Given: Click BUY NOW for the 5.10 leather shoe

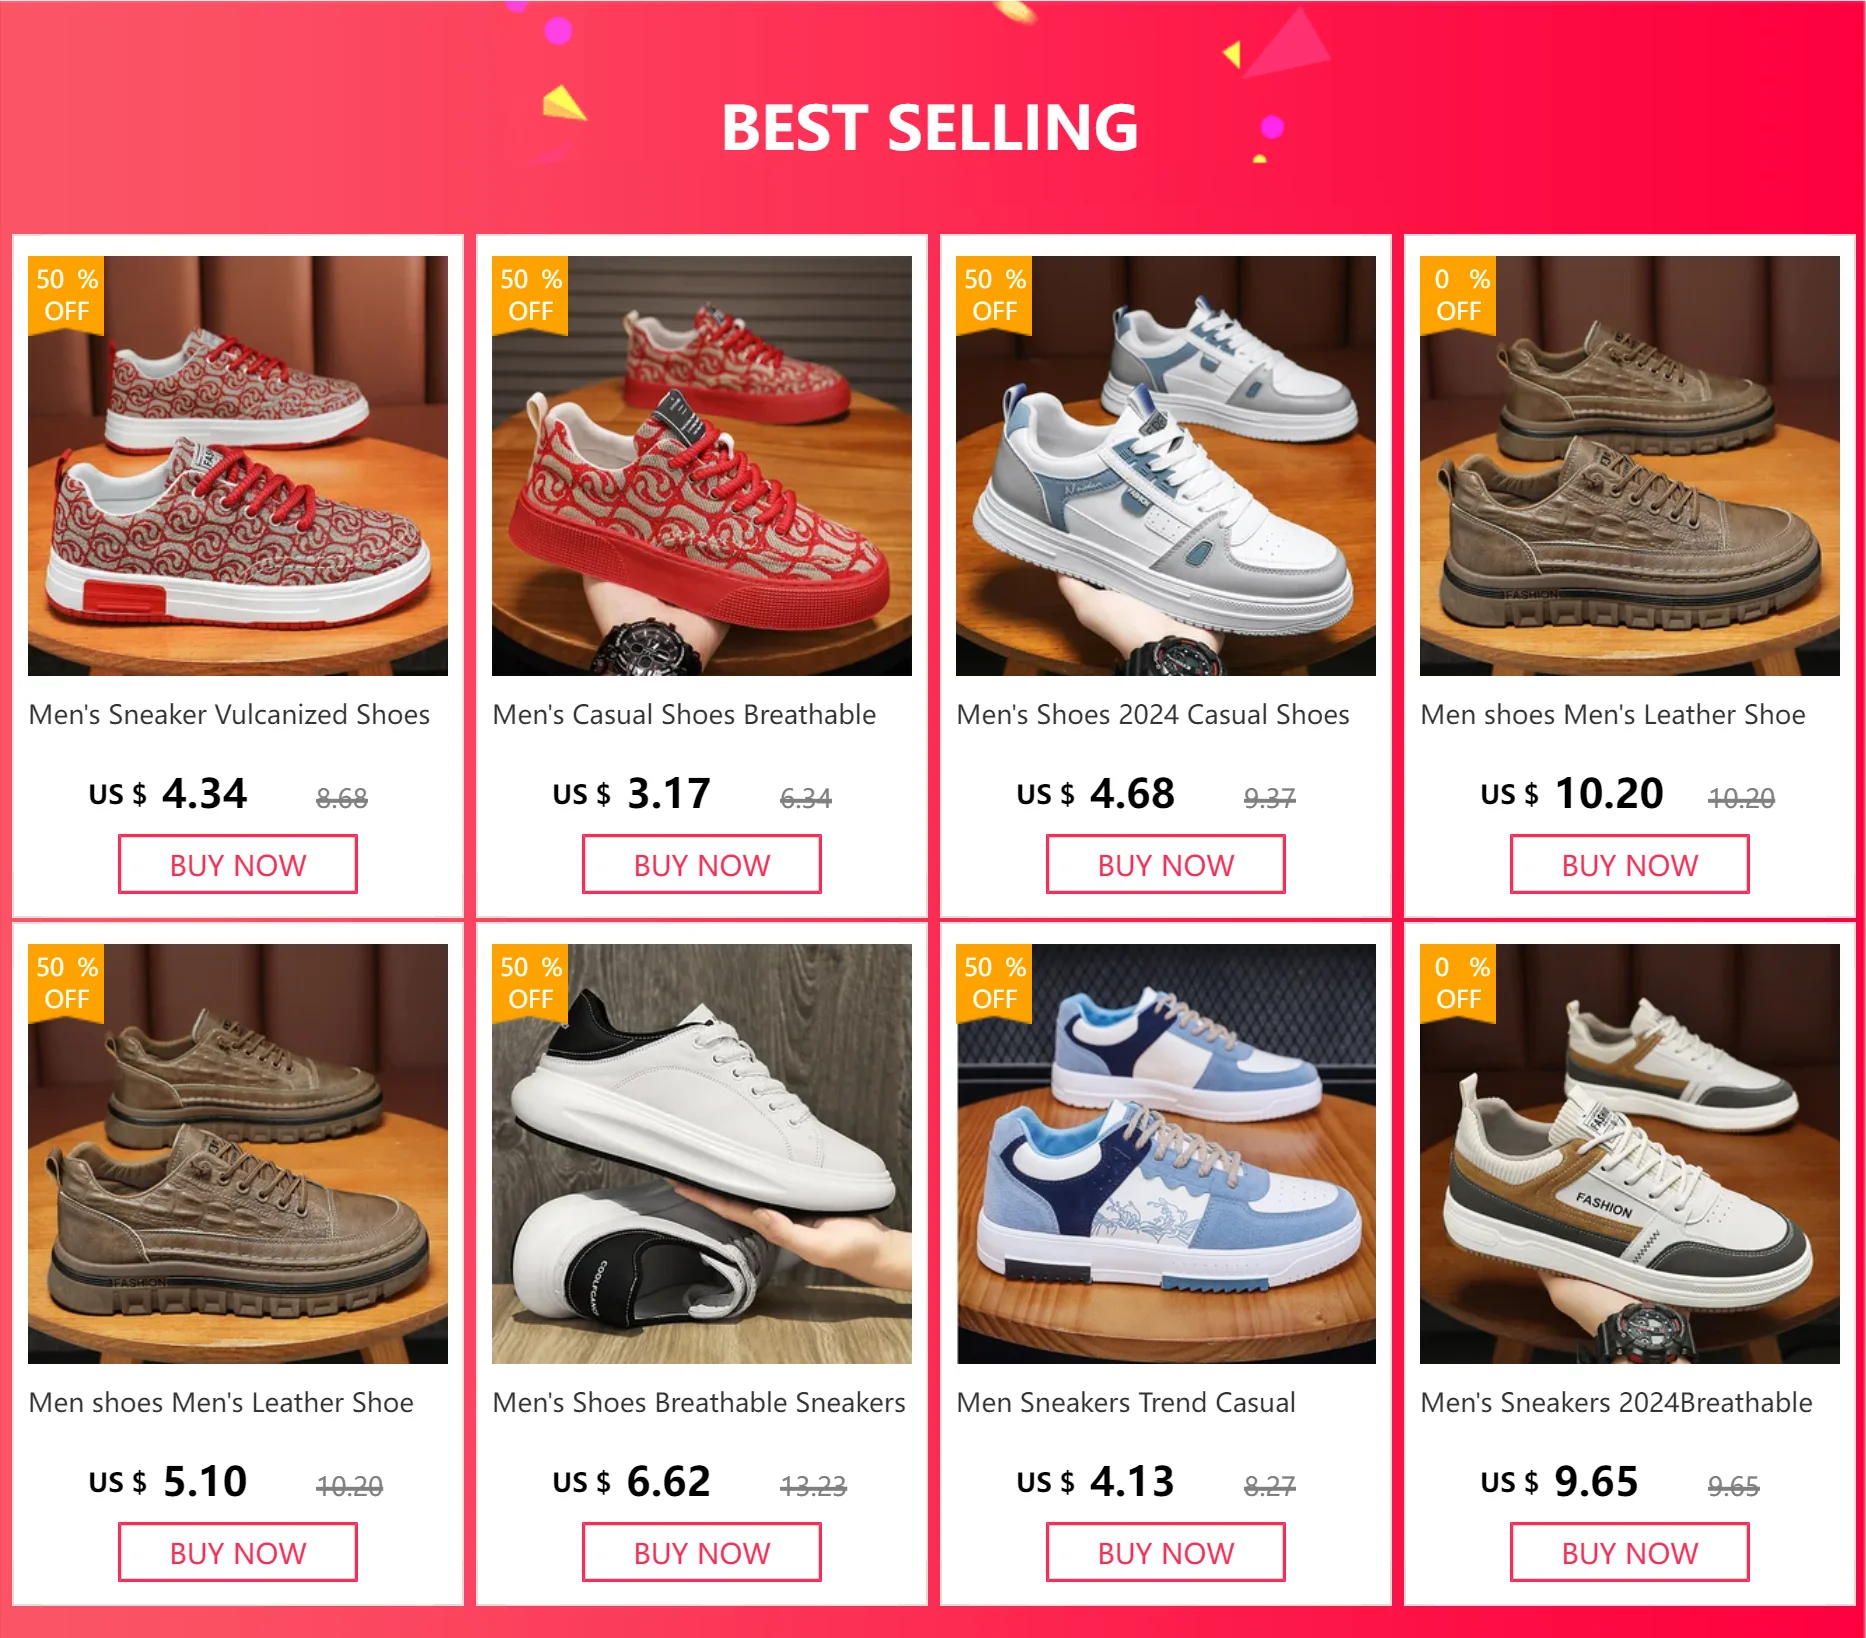Looking at the screenshot, I should pos(238,1553).
